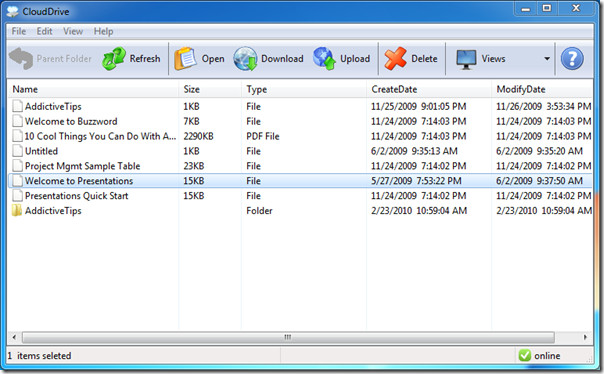Open the File menu
Viewport: 604px width, 374px height.
18,31
